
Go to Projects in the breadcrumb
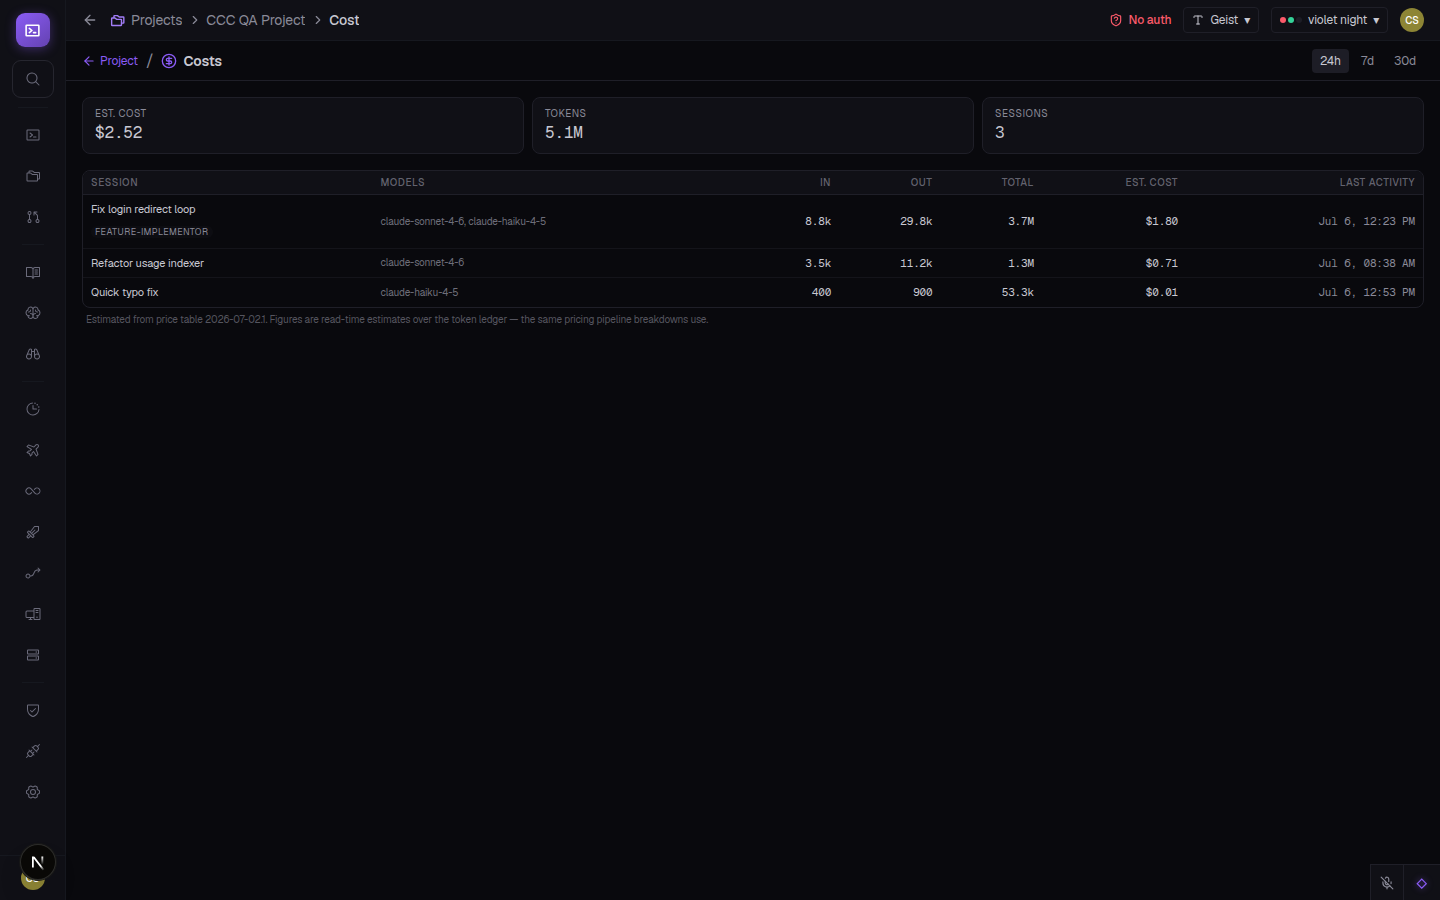(x=147, y=20)
